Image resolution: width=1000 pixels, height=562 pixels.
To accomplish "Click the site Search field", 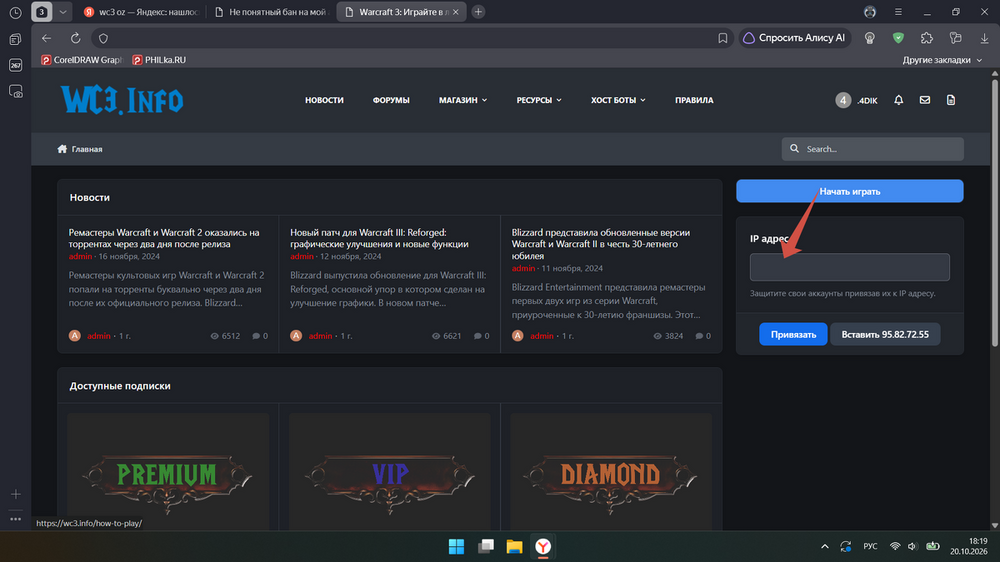I will (872, 149).
